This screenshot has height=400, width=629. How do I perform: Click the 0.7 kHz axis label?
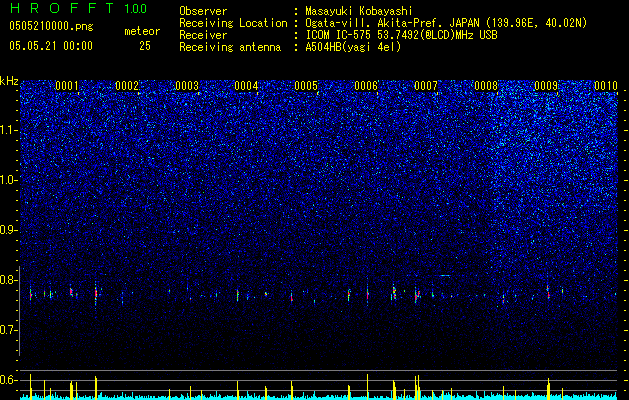pyautogui.click(x=9, y=330)
